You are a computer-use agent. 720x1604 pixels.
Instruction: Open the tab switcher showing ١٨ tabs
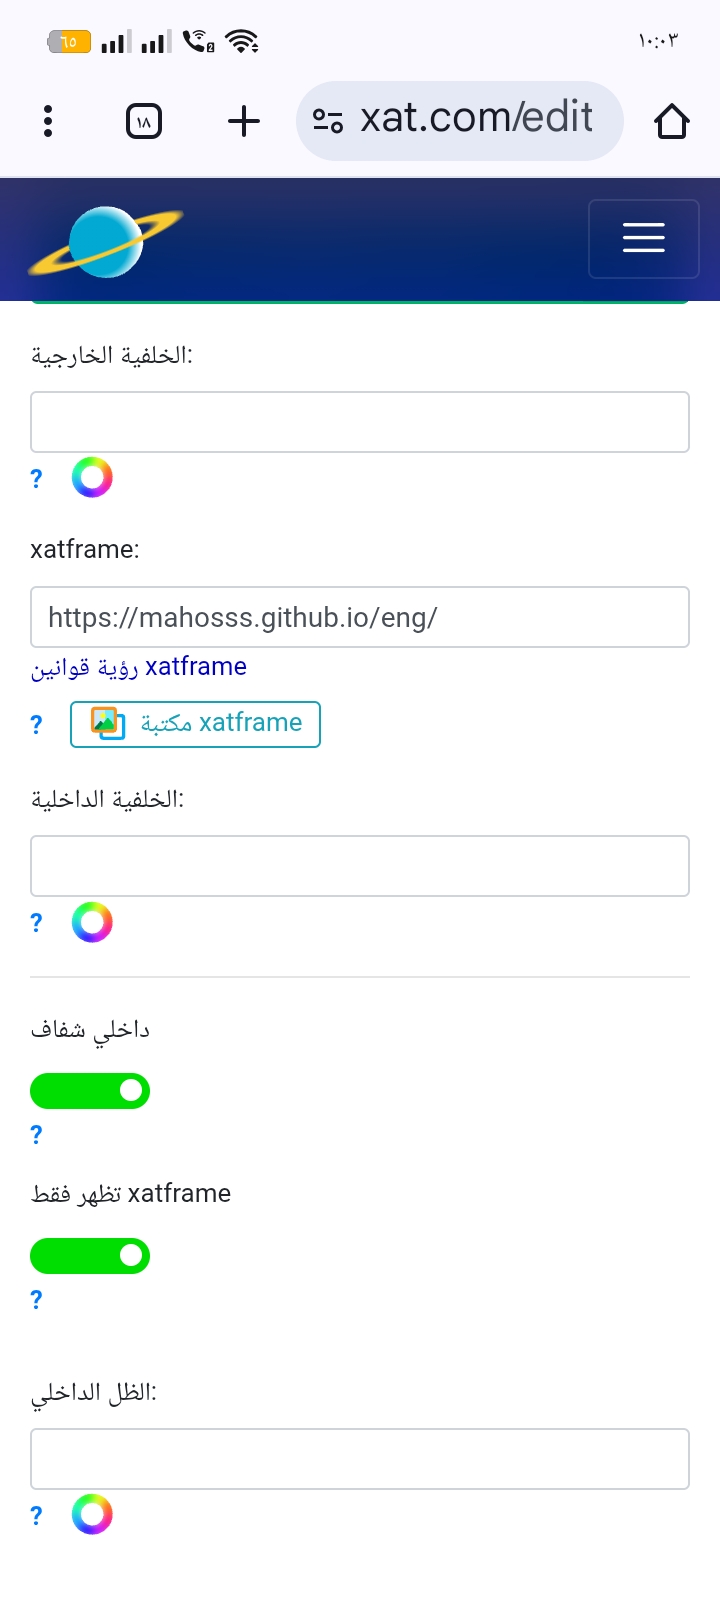pos(144,122)
